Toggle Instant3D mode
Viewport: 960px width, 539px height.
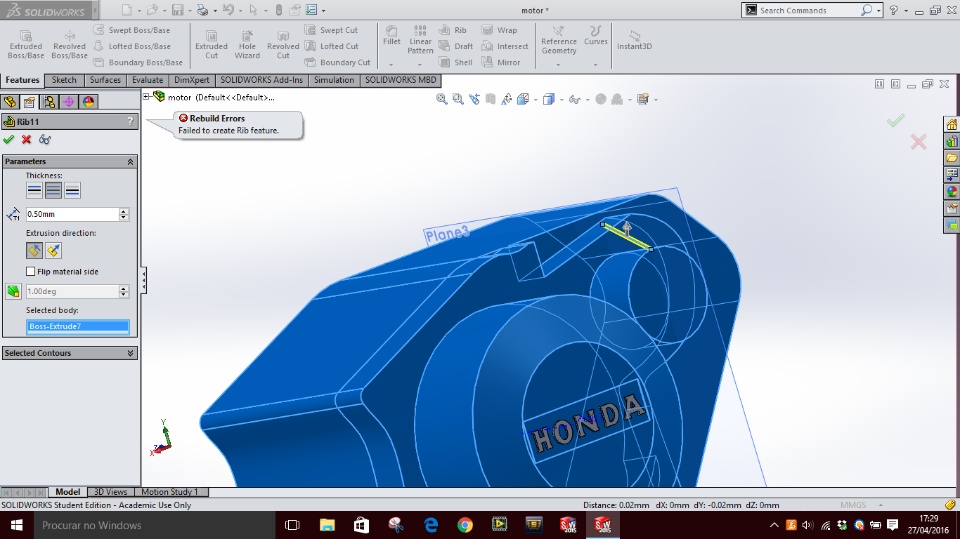coord(634,40)
